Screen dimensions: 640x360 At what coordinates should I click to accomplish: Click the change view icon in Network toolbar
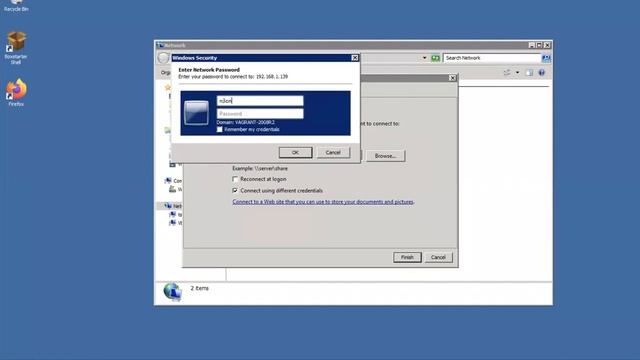click(507, 73)
